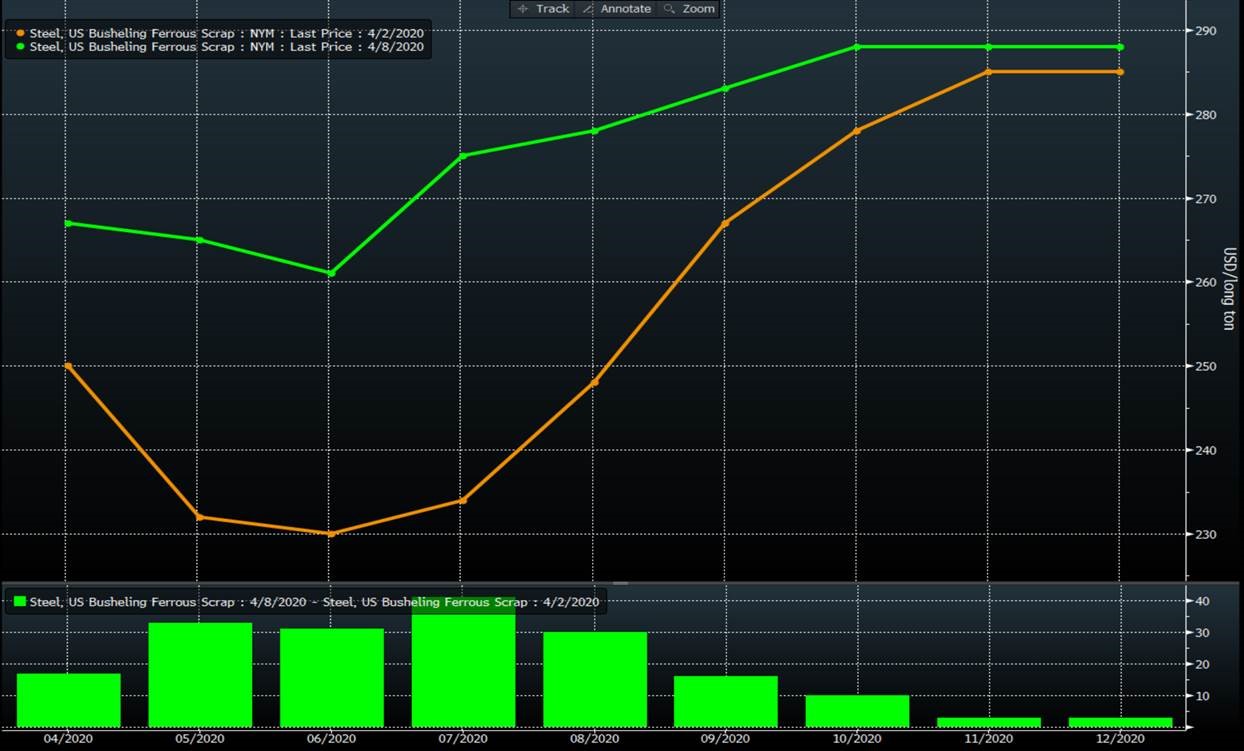This screenshot has height=751, width=1244.
Task: Click the orange line point at 11/2020
Action: point(988,72)
